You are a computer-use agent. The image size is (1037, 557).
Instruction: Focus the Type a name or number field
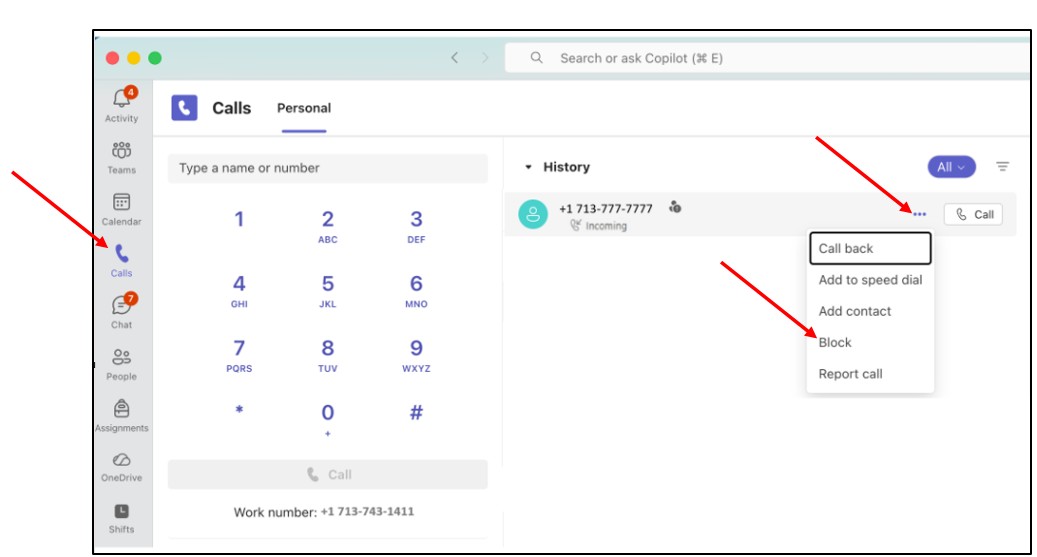point(328,168)
